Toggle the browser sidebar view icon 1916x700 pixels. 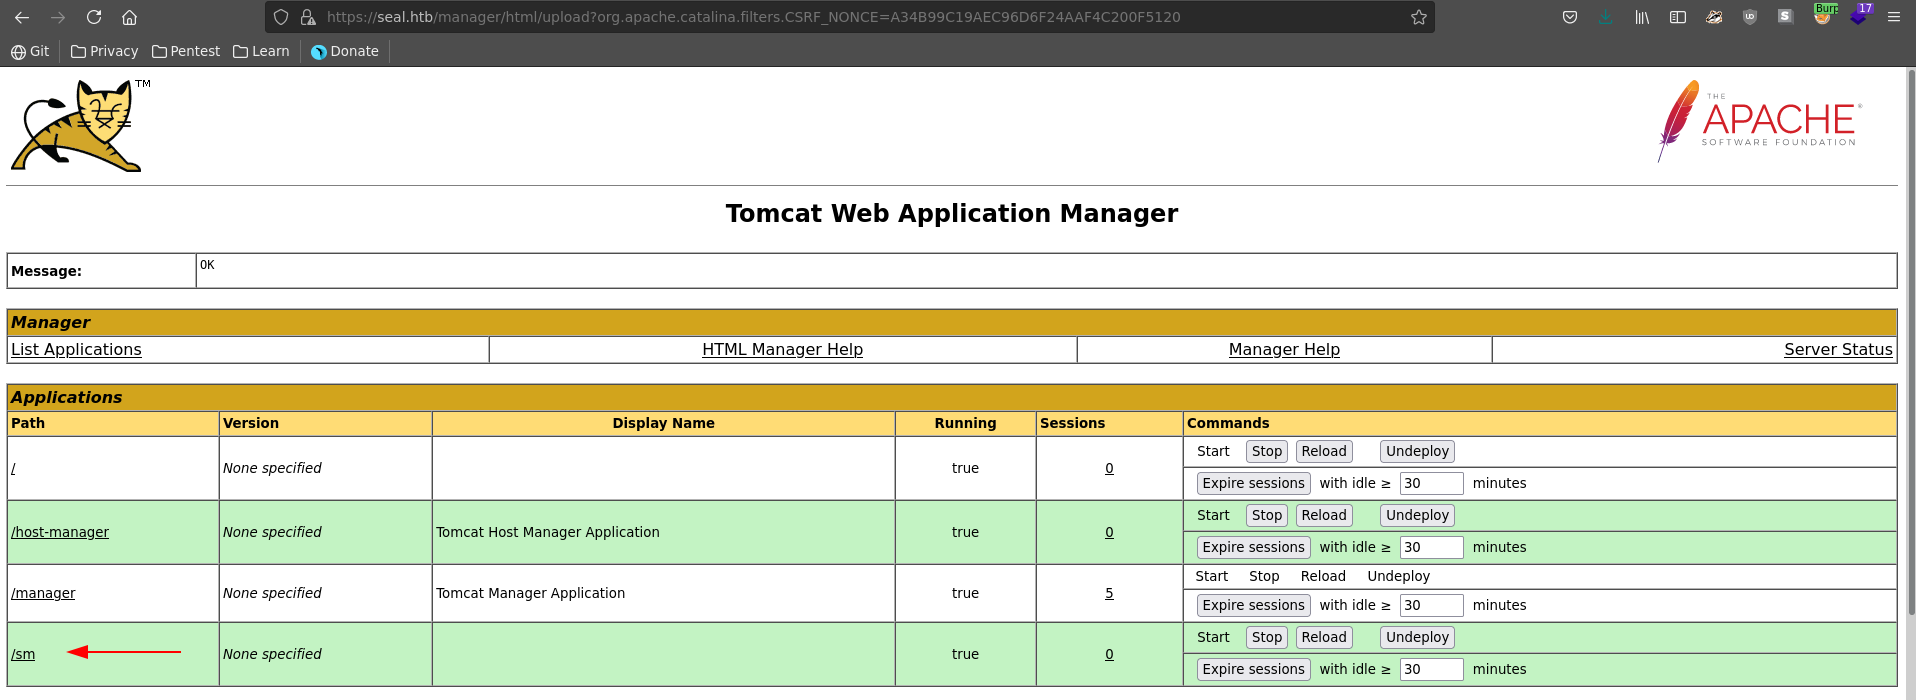click(x=1678, y=17)
